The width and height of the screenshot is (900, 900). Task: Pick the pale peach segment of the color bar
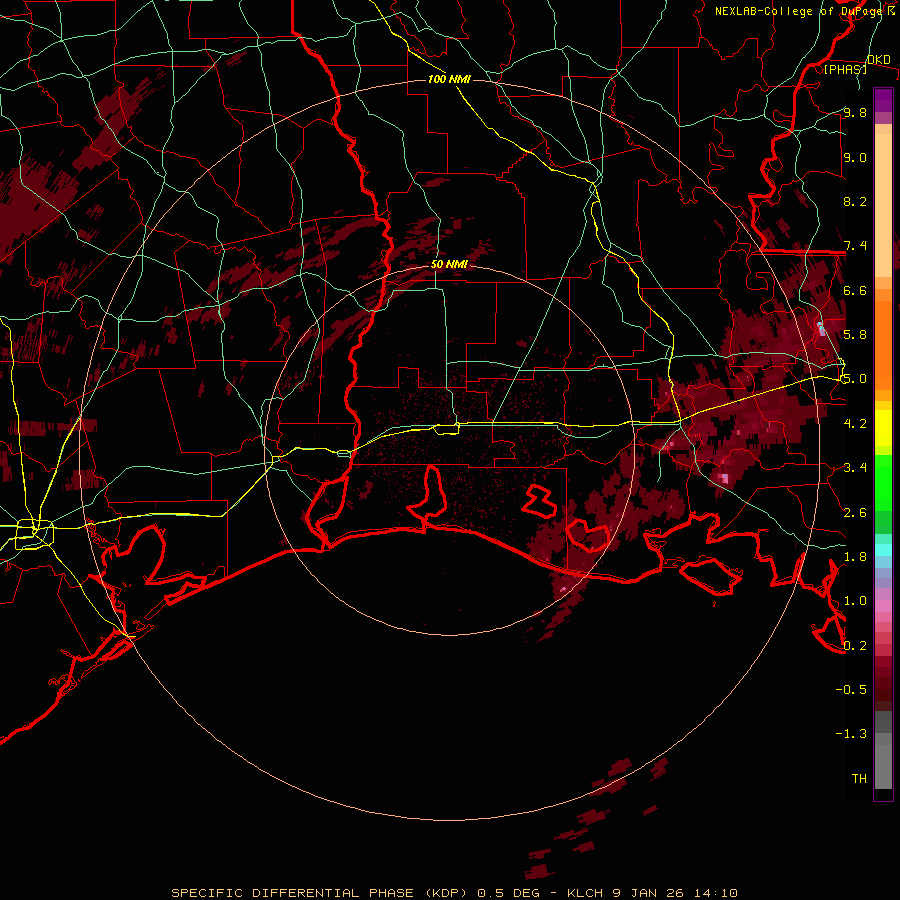pos(883,207)
